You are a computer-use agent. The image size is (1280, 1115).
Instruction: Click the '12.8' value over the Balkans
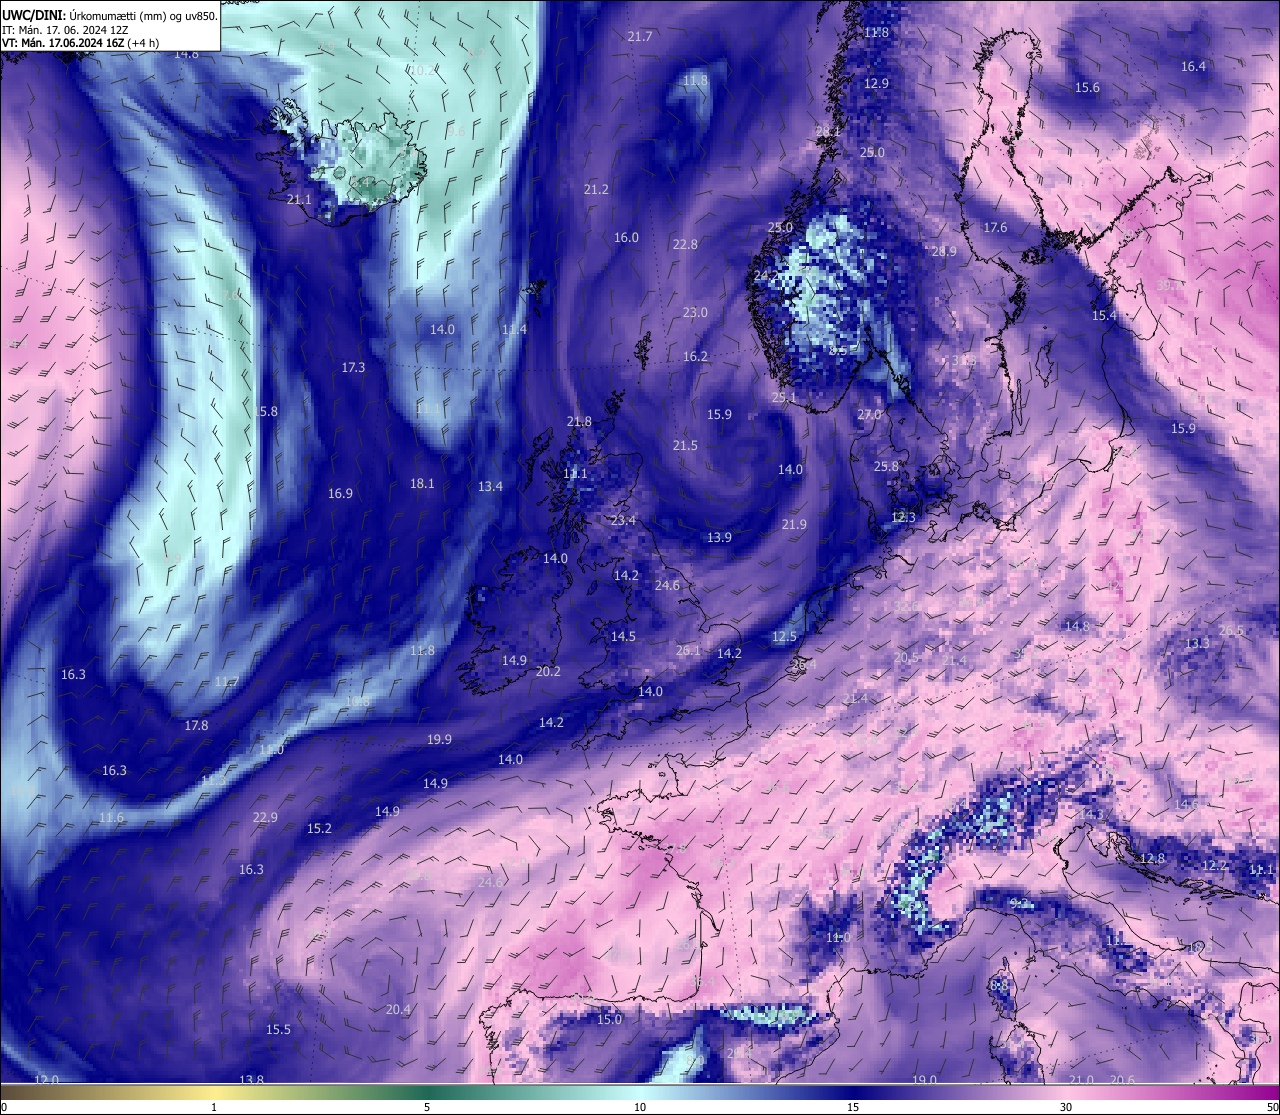[1152, 859]
